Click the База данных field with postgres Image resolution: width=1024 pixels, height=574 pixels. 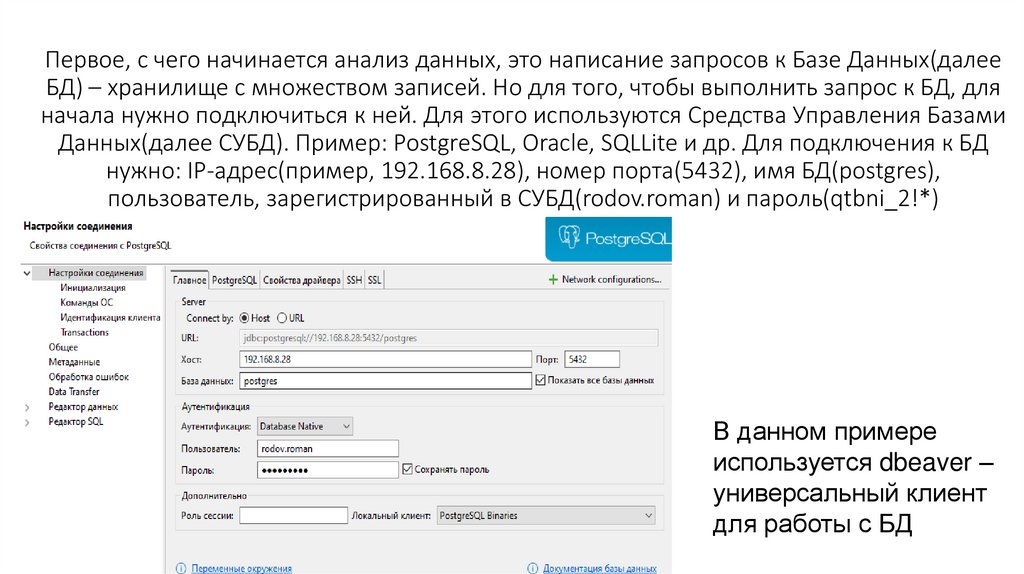tap(385, 381)
